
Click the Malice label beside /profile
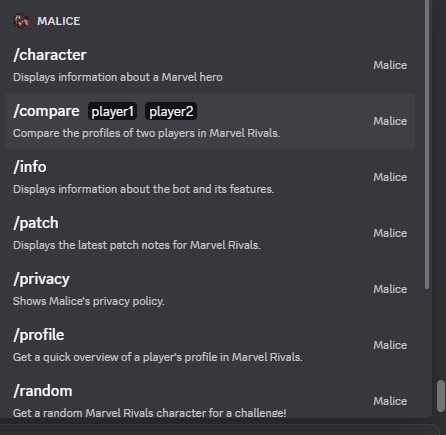click(x=390, y=345)
